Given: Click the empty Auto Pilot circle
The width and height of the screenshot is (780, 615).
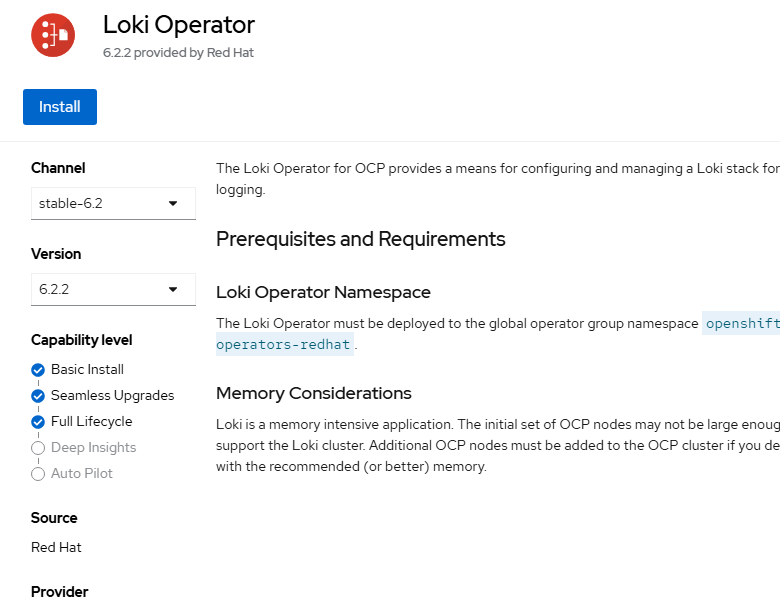Looking at the screenshot, I should tap(38, 474).
